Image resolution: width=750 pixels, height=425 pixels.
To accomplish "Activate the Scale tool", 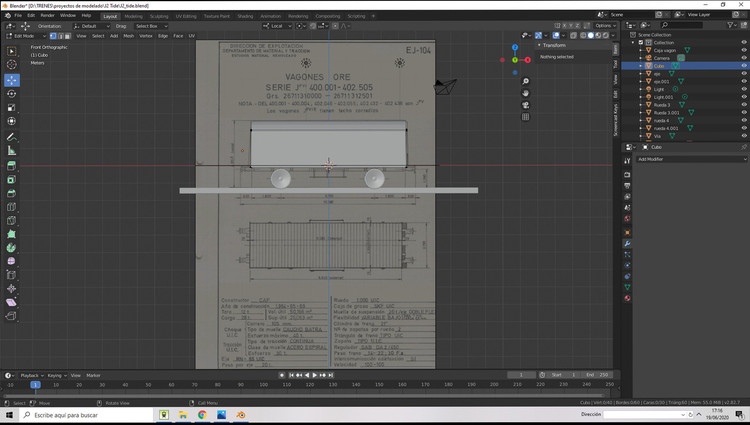I will click(12, 108).
